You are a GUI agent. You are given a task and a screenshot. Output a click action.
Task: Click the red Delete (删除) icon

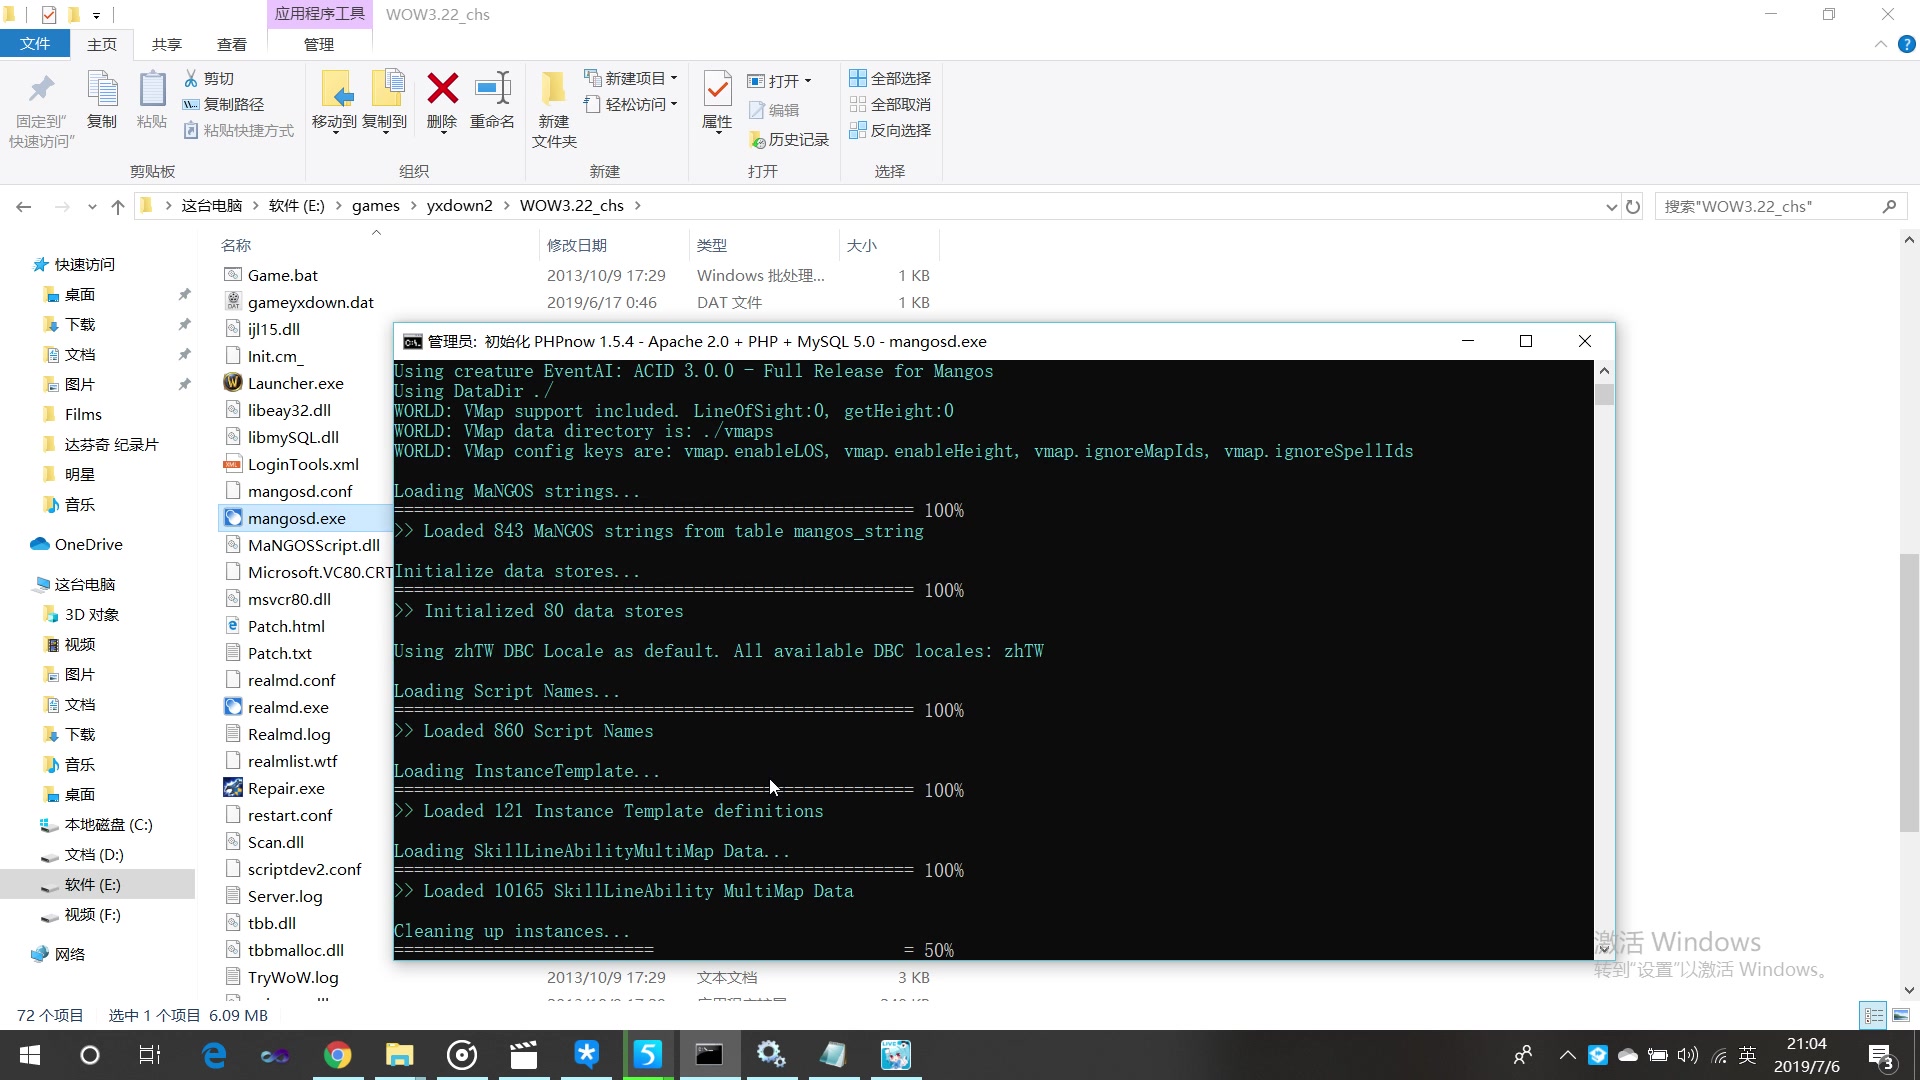pos(442,89)
